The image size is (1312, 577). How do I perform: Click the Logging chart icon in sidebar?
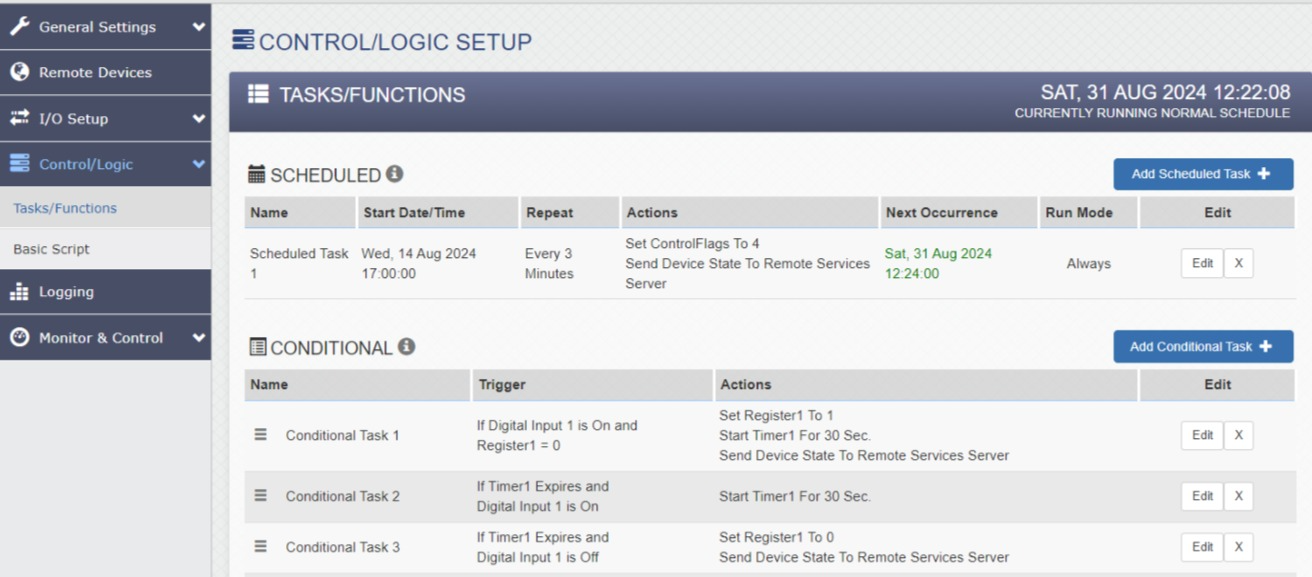tap(19, 292)
